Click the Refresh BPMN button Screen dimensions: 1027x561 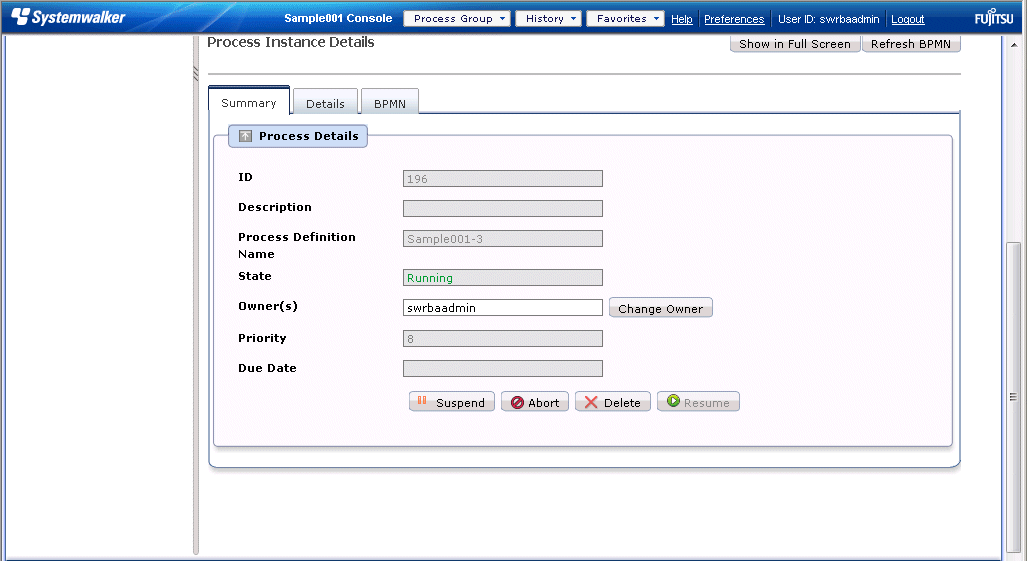pyautogui.click(x=911, y=44)
